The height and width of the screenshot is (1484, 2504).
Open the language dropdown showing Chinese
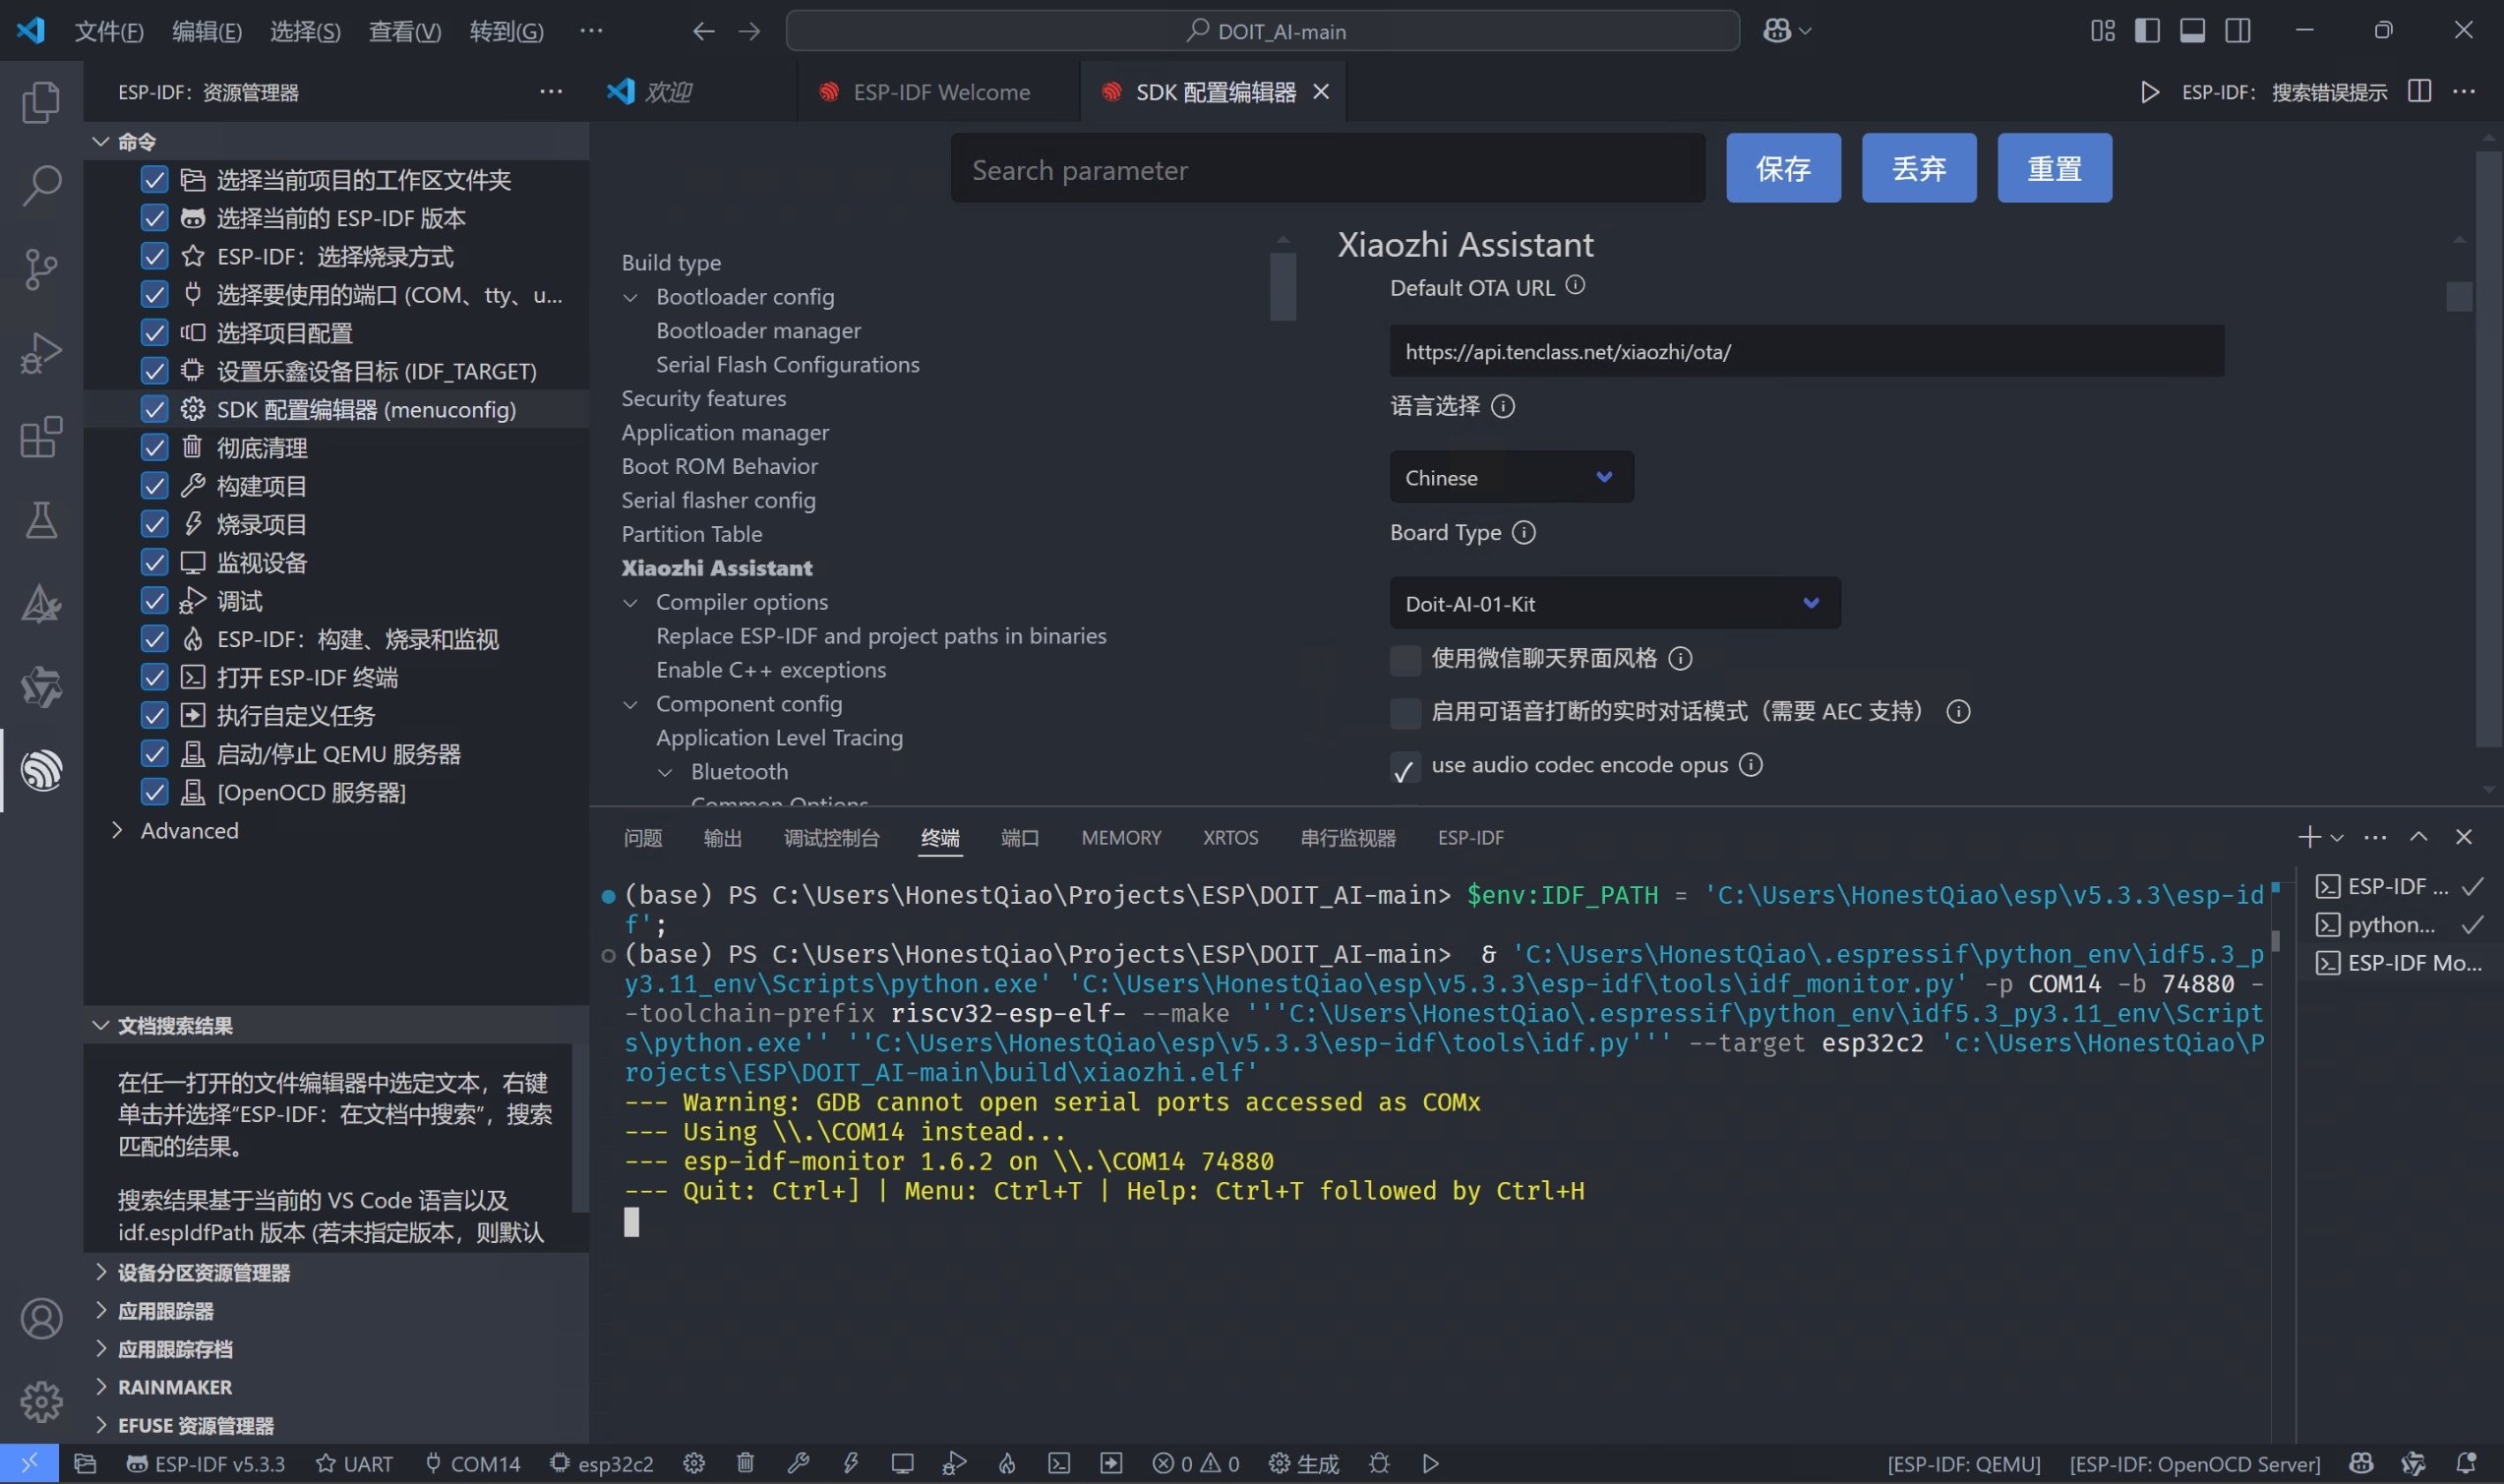click(1510, 477)
